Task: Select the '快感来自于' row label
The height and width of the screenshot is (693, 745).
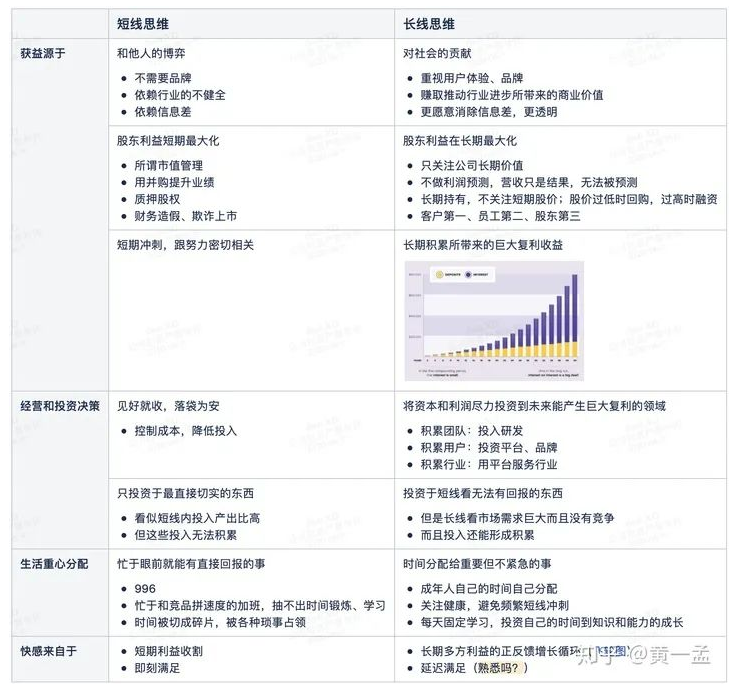Action: coord(48,651)
